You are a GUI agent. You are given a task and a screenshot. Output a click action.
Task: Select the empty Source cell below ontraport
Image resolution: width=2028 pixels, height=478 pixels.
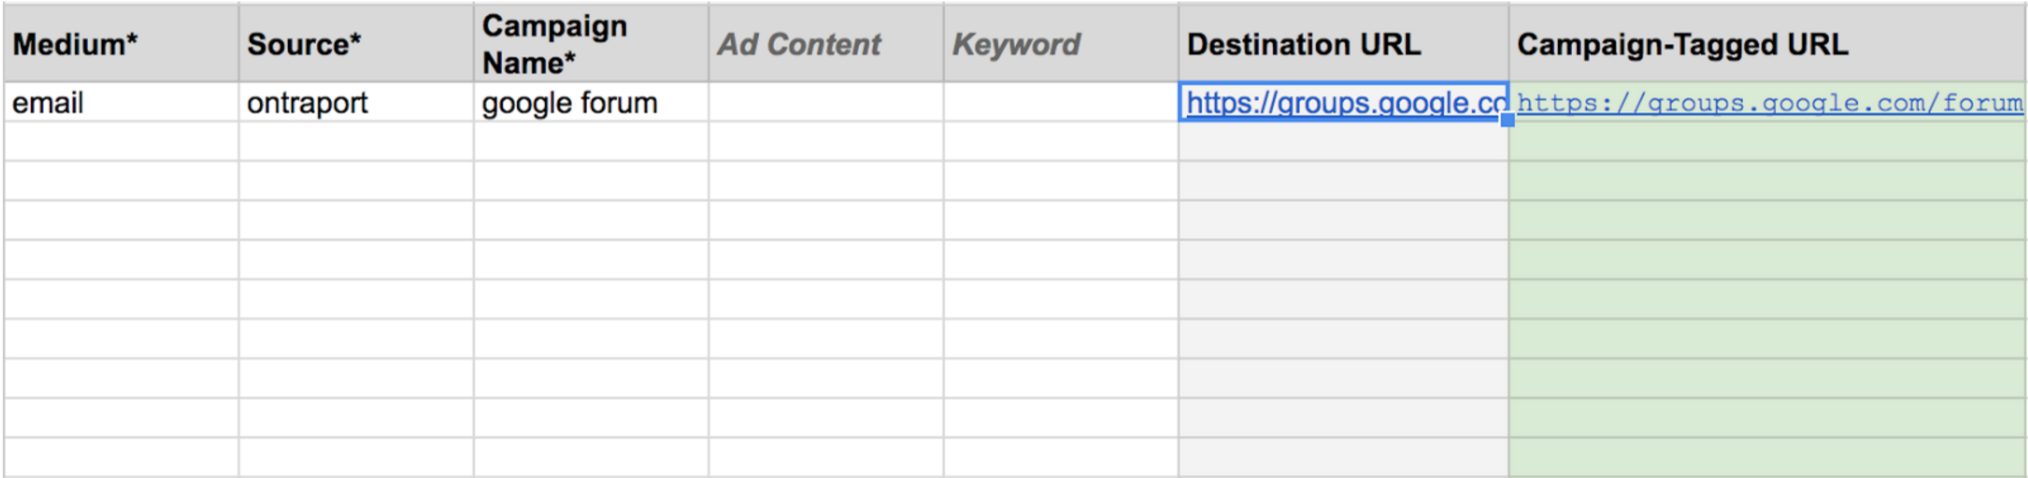(x=356, y=141)
